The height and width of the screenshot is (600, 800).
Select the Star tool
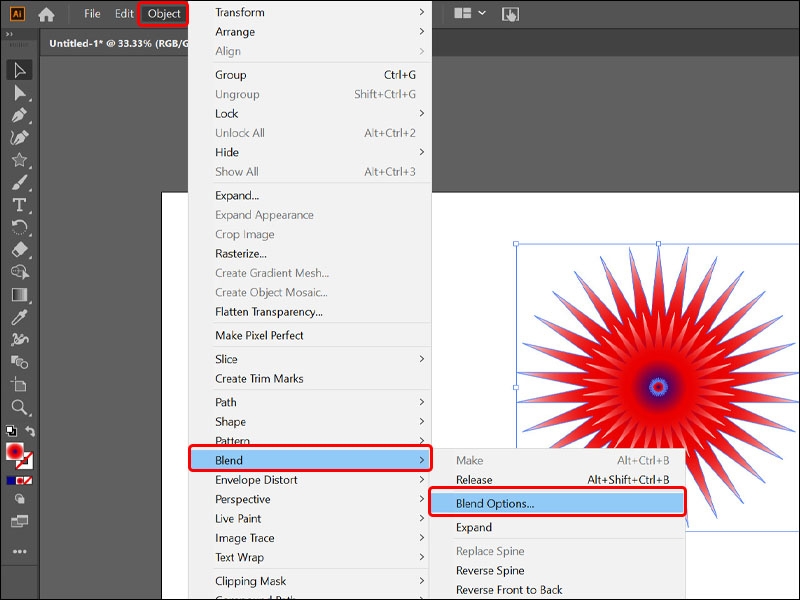point(19,160)
